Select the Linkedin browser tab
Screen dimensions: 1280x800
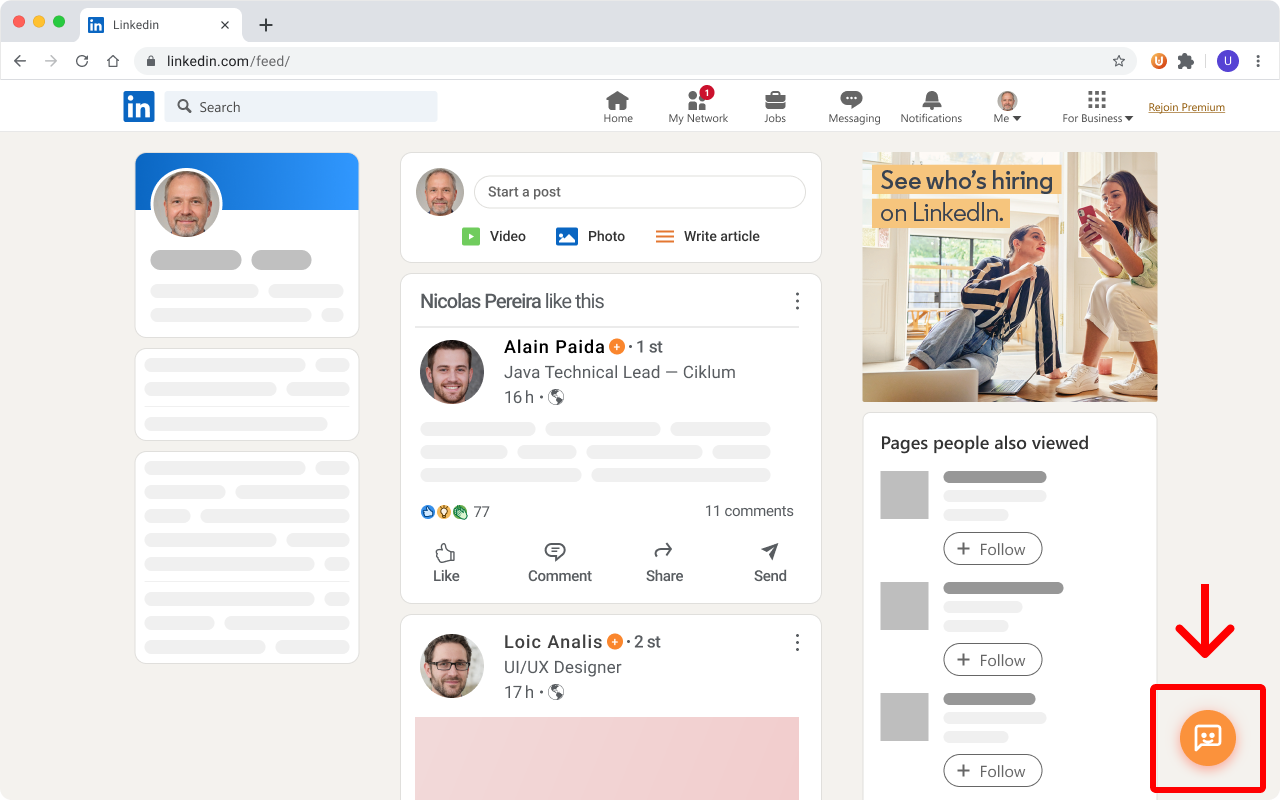point(160,25)
